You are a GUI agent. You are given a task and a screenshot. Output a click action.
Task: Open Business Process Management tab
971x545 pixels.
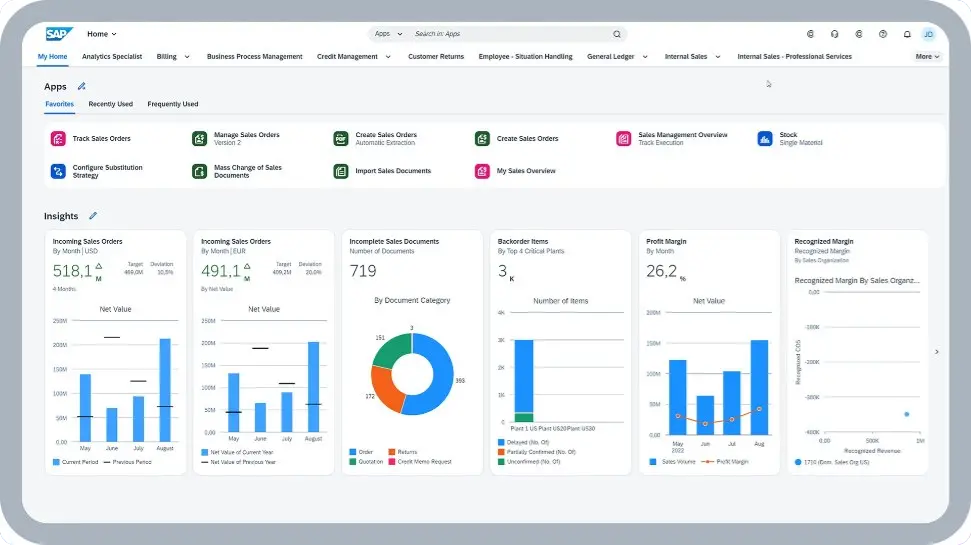255,56
